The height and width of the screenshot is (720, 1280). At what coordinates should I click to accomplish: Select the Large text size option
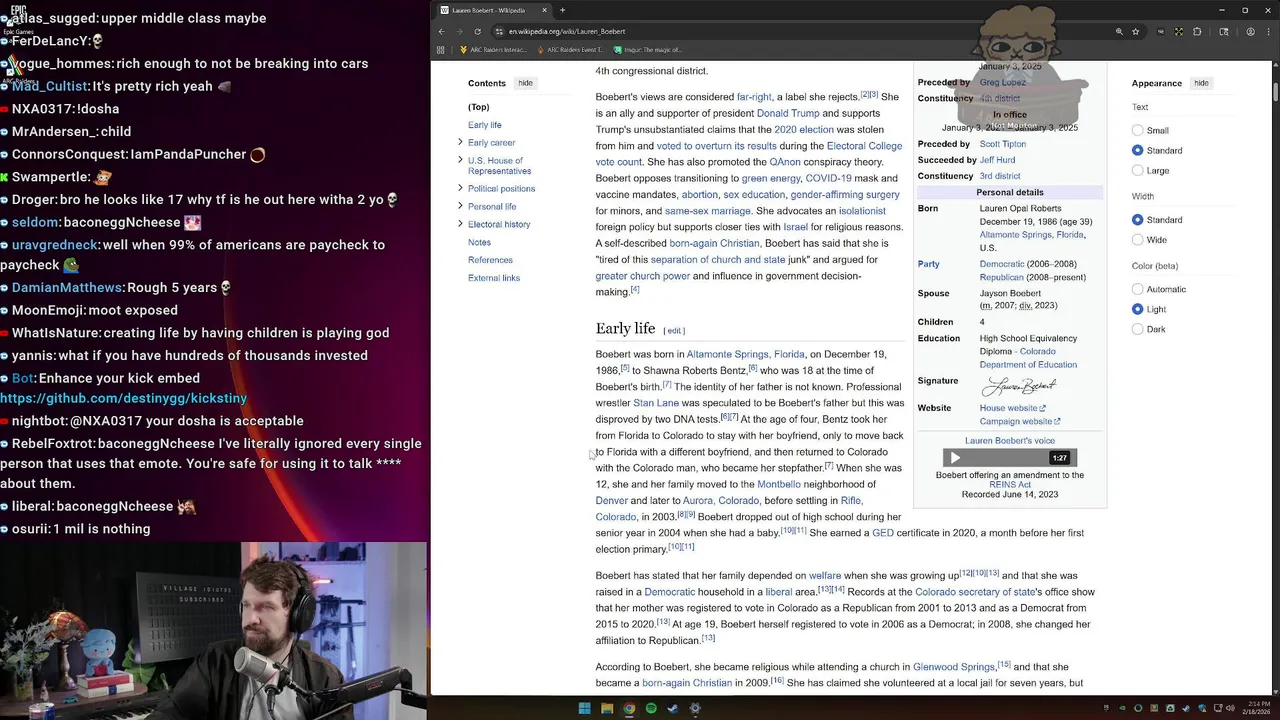[1137, 170]
